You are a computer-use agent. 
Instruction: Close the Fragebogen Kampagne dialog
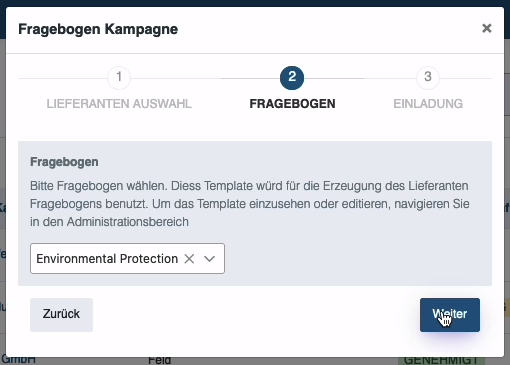(487, 28)
